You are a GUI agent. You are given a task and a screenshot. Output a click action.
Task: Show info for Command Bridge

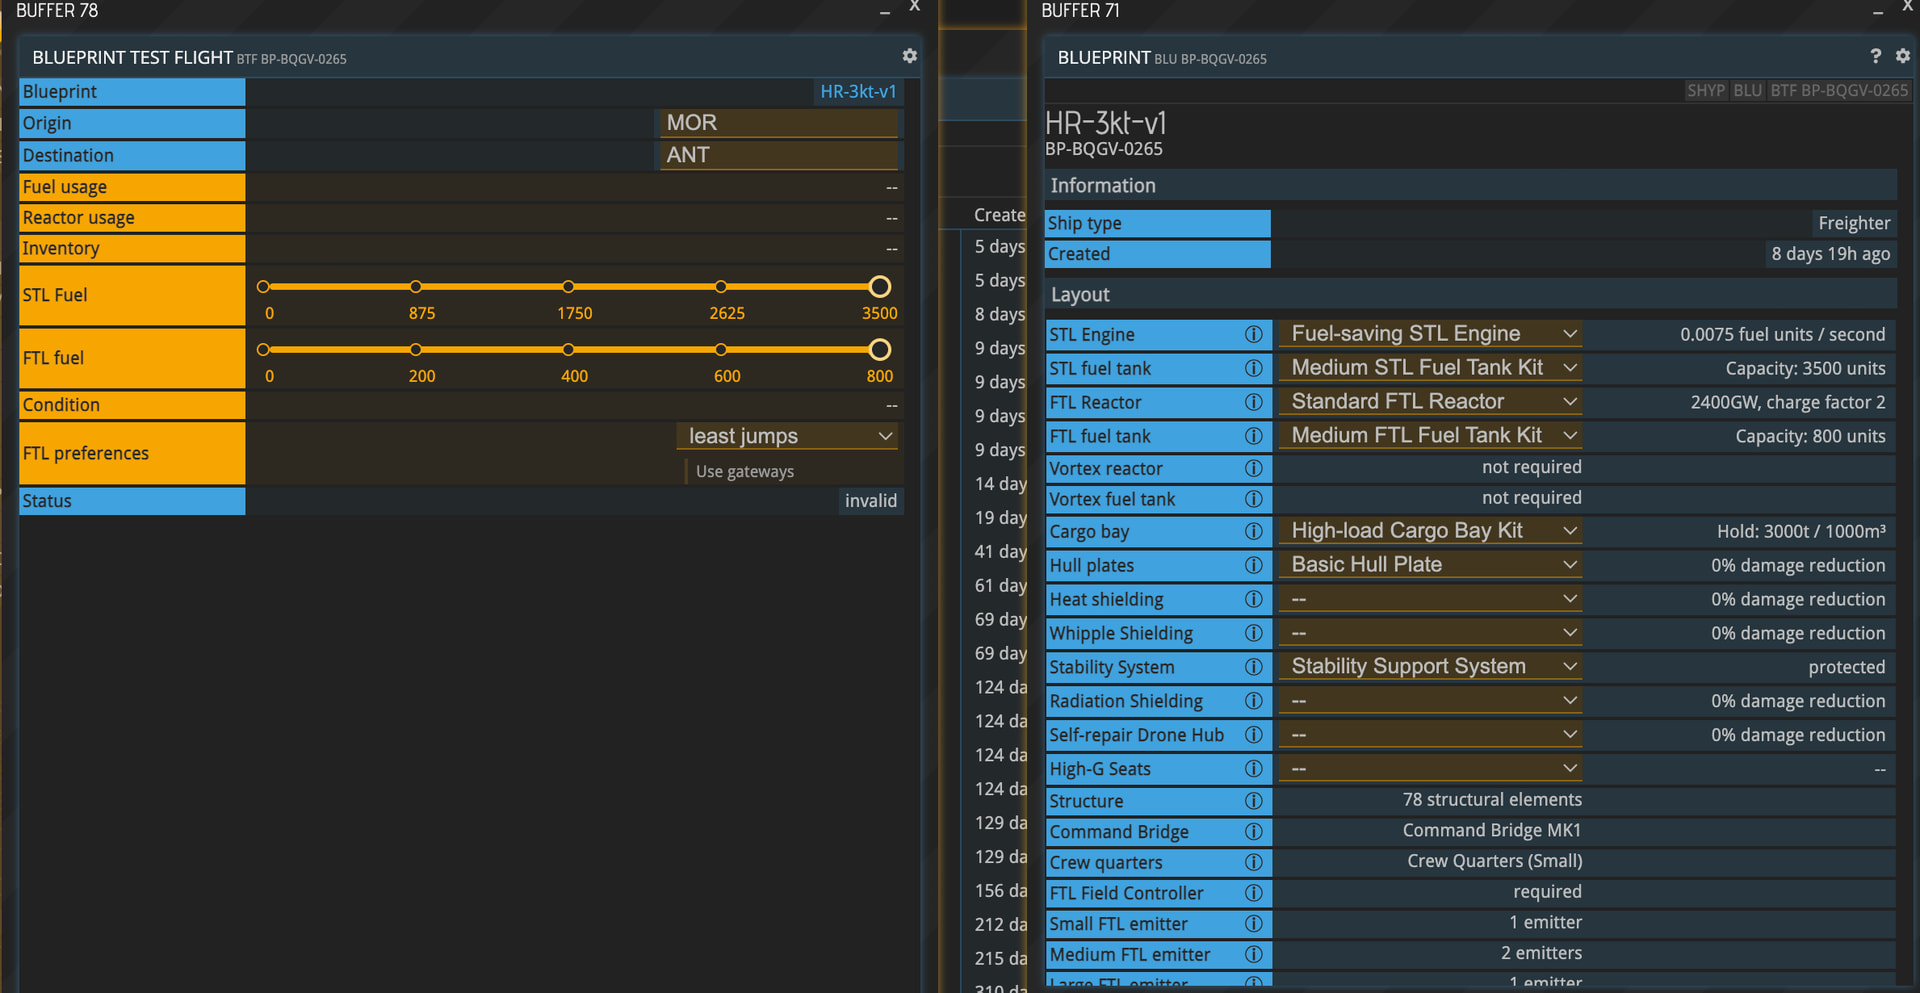(x=1253, y=831)
